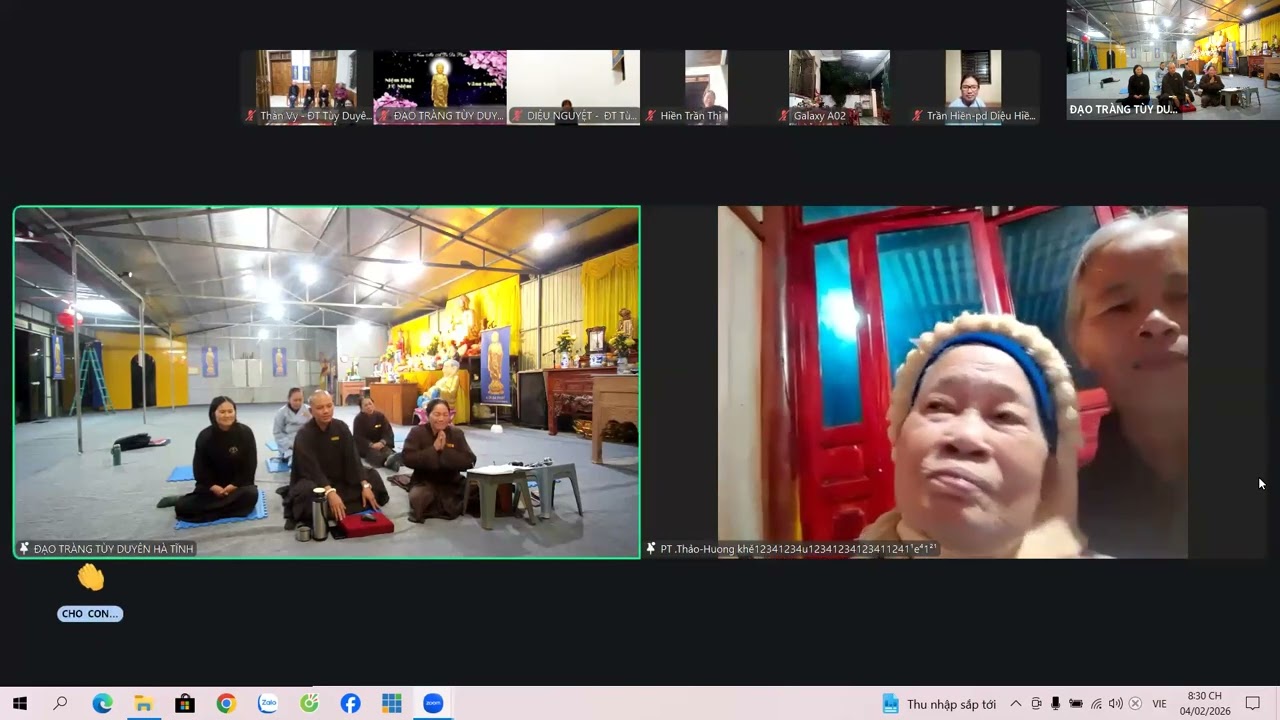The image size is (1280, 720).
Task: Open the Windows notification center icon
Action: click(1253, 704)
